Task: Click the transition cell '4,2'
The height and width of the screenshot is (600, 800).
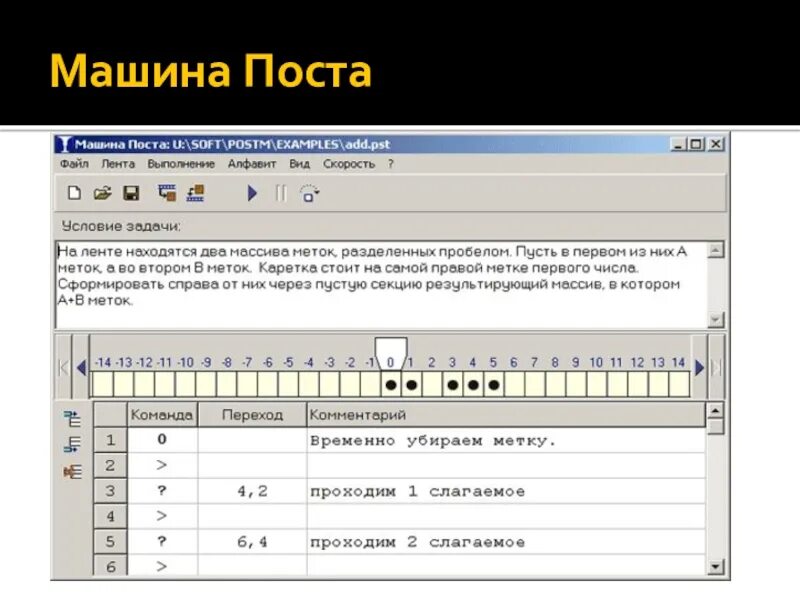Action: point(252,491)
